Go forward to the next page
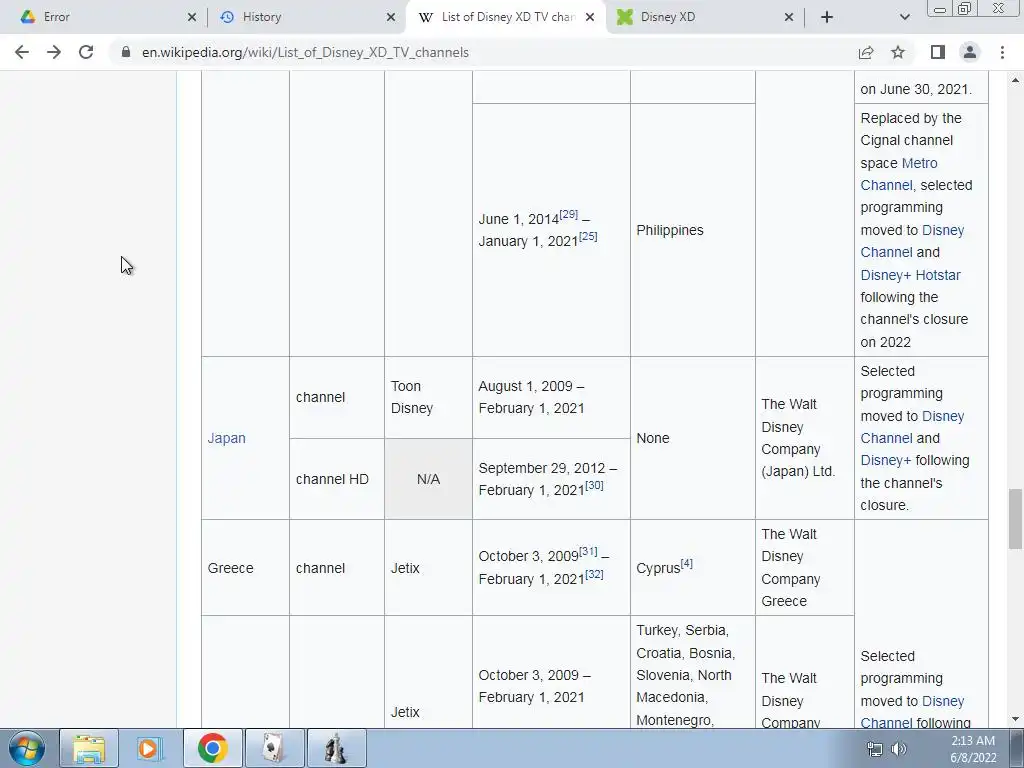The height and width of the screenshot is (768, 1024). click(x=54, y=52)
